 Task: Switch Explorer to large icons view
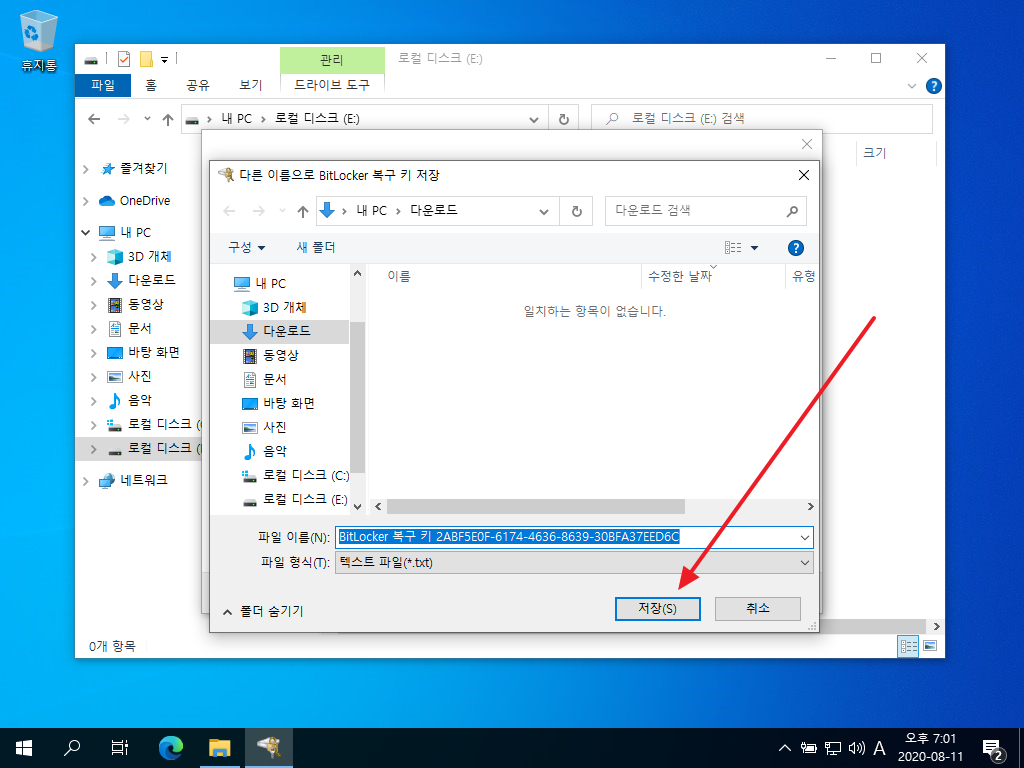click(931, 646)
